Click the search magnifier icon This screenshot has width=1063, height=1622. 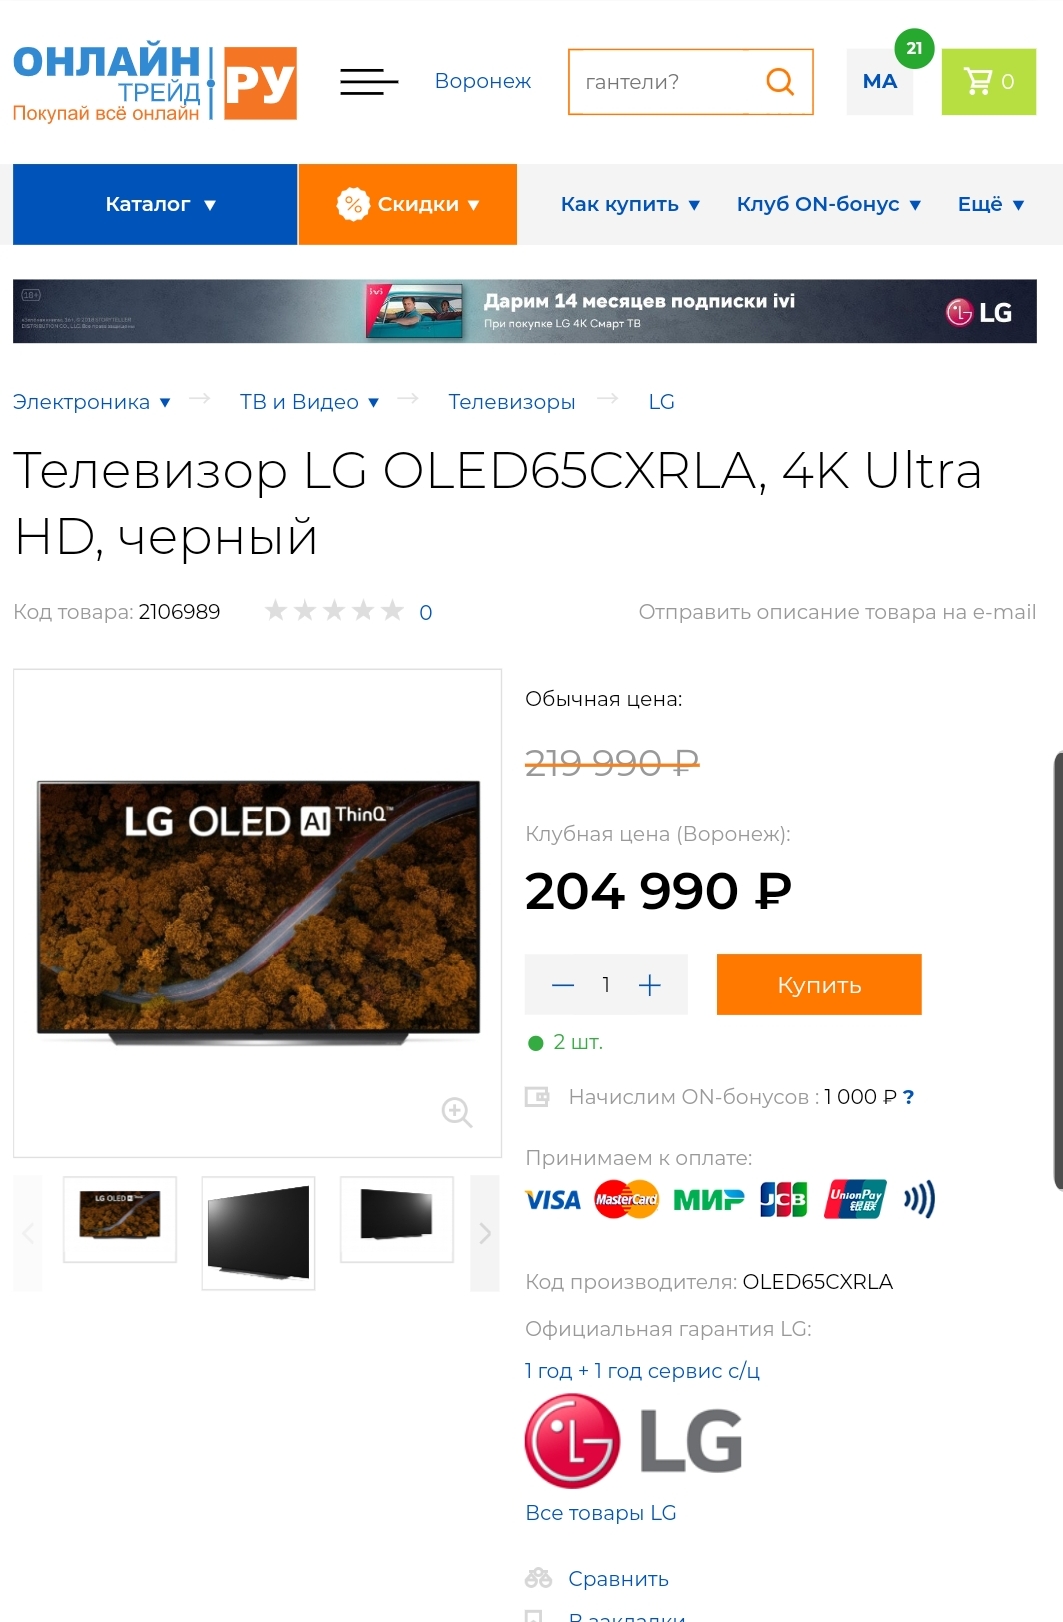780,81
